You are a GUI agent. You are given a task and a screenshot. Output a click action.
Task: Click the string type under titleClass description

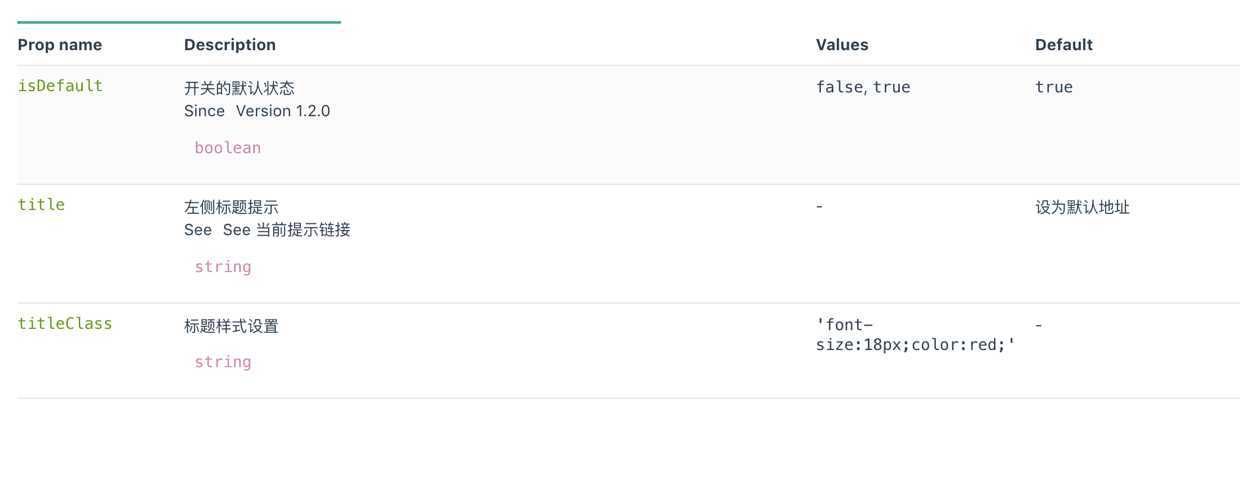(x=223, y=362)
